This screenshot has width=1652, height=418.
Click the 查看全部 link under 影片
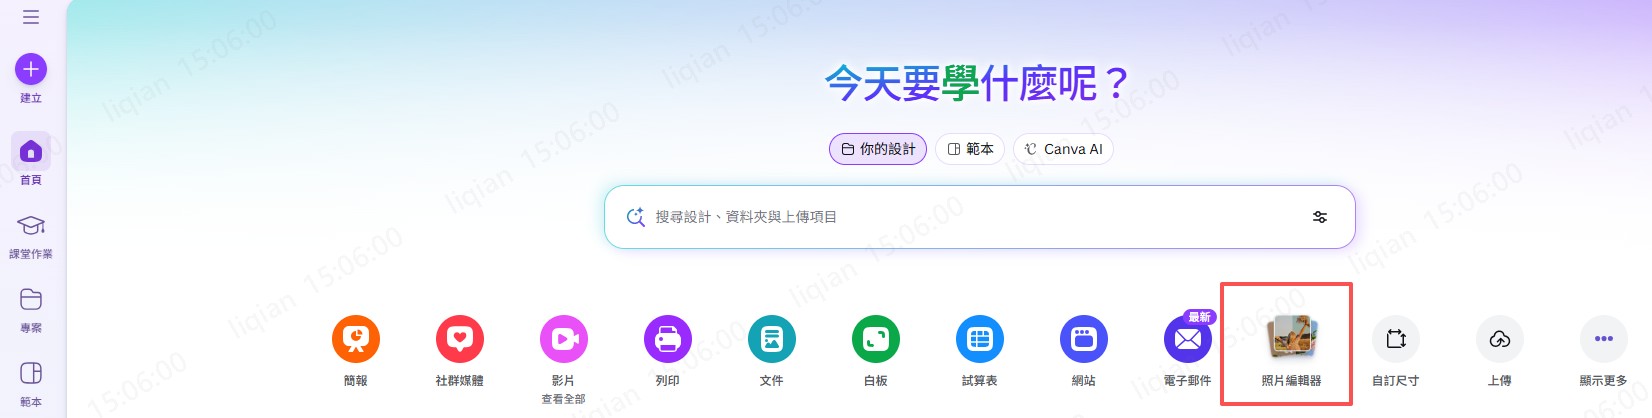click(x=564, y=399)
